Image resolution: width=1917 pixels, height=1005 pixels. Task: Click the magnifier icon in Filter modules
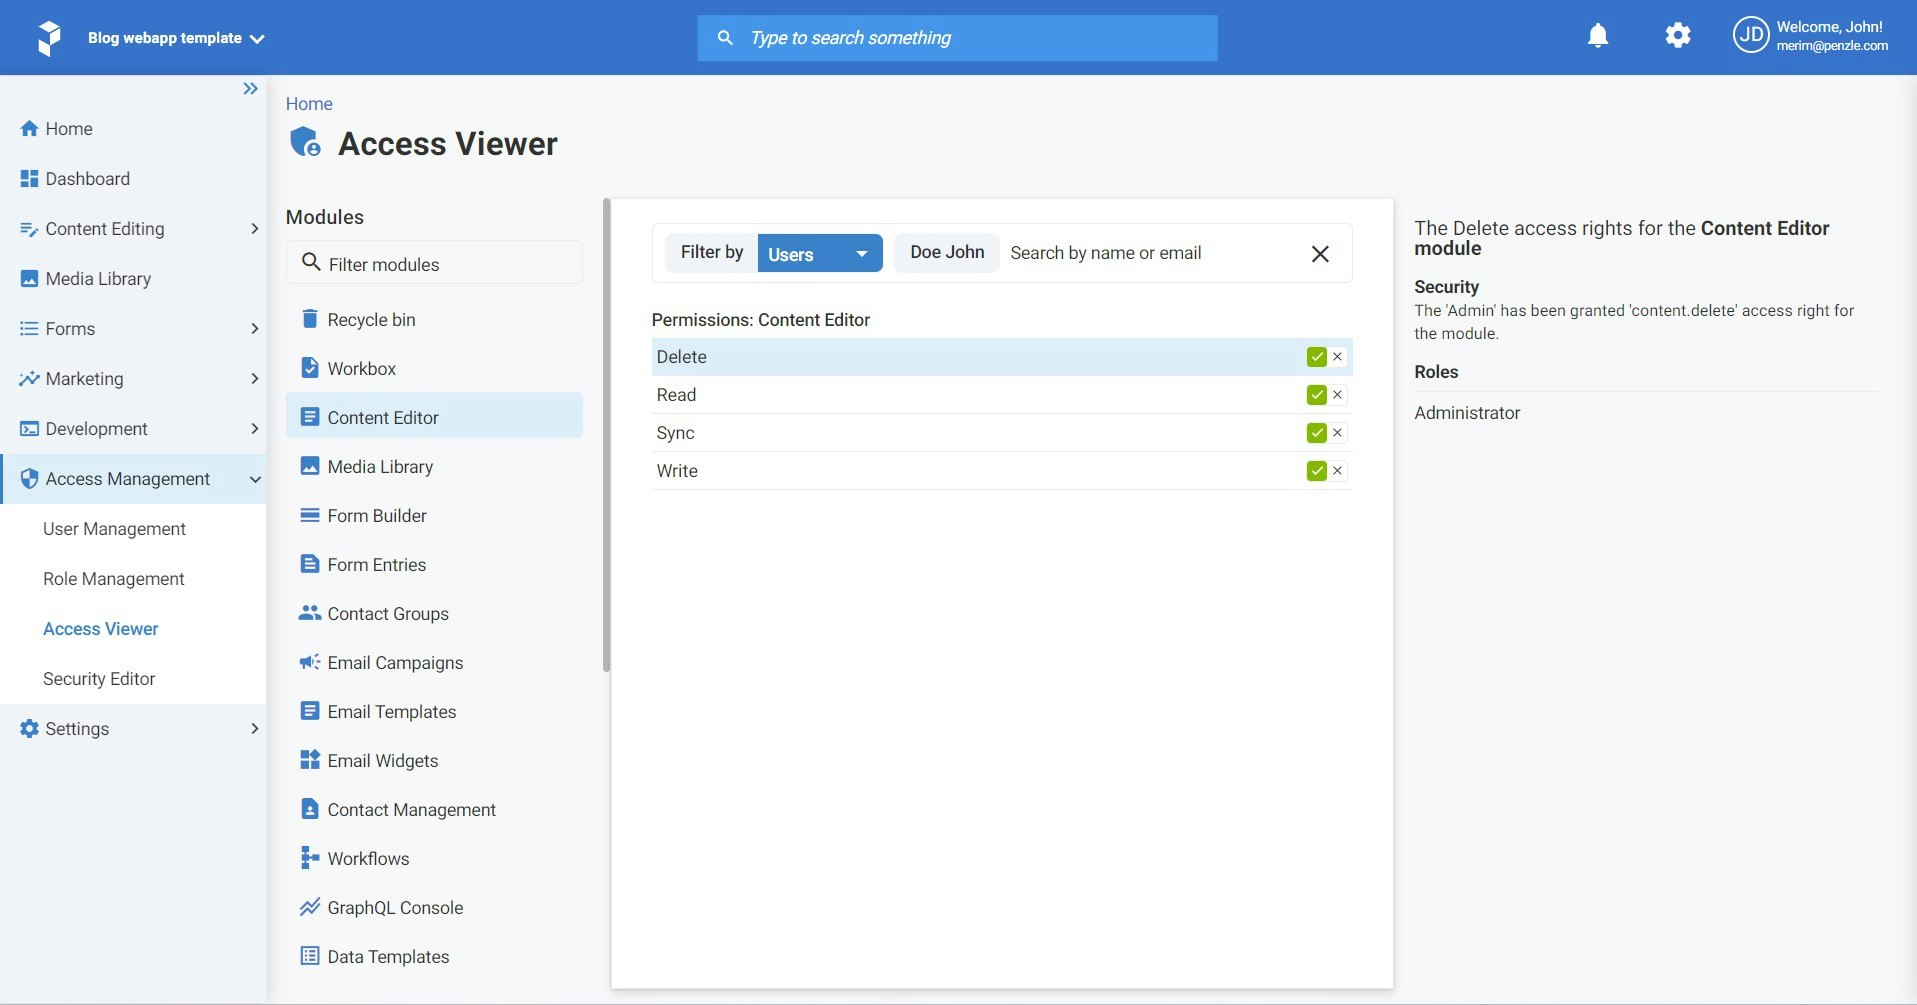click(311, 262)
